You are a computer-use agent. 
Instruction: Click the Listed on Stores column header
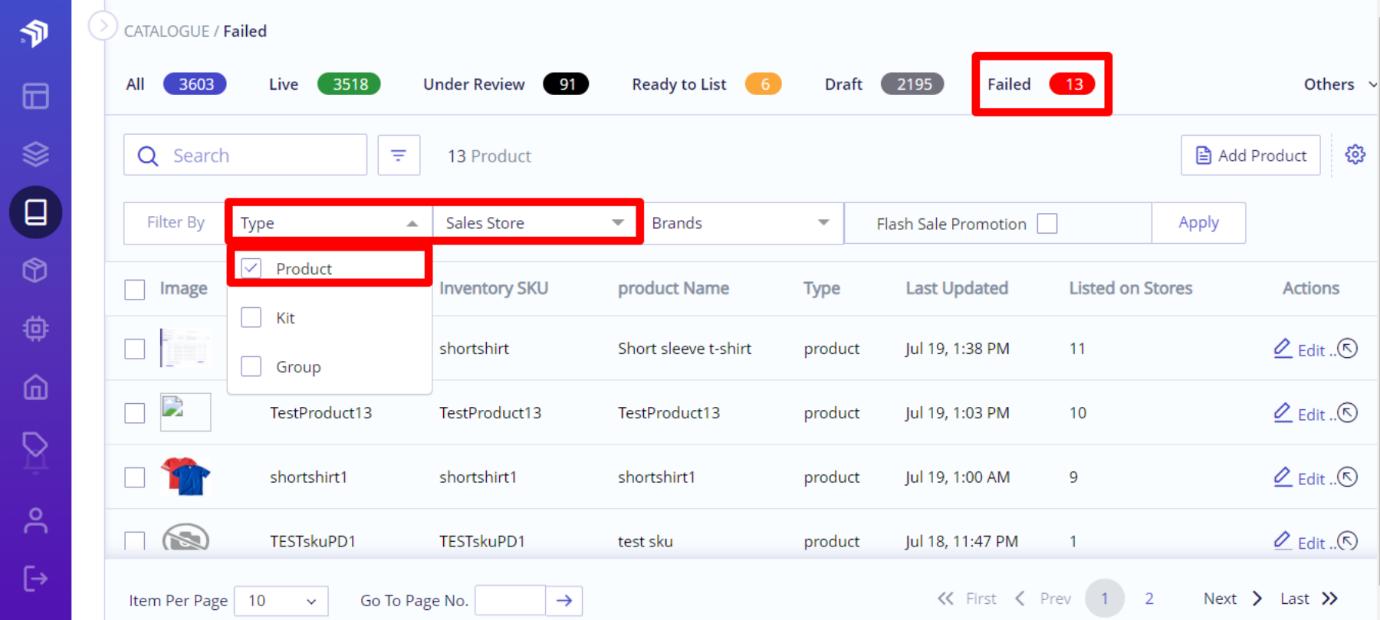point(1130,288)
